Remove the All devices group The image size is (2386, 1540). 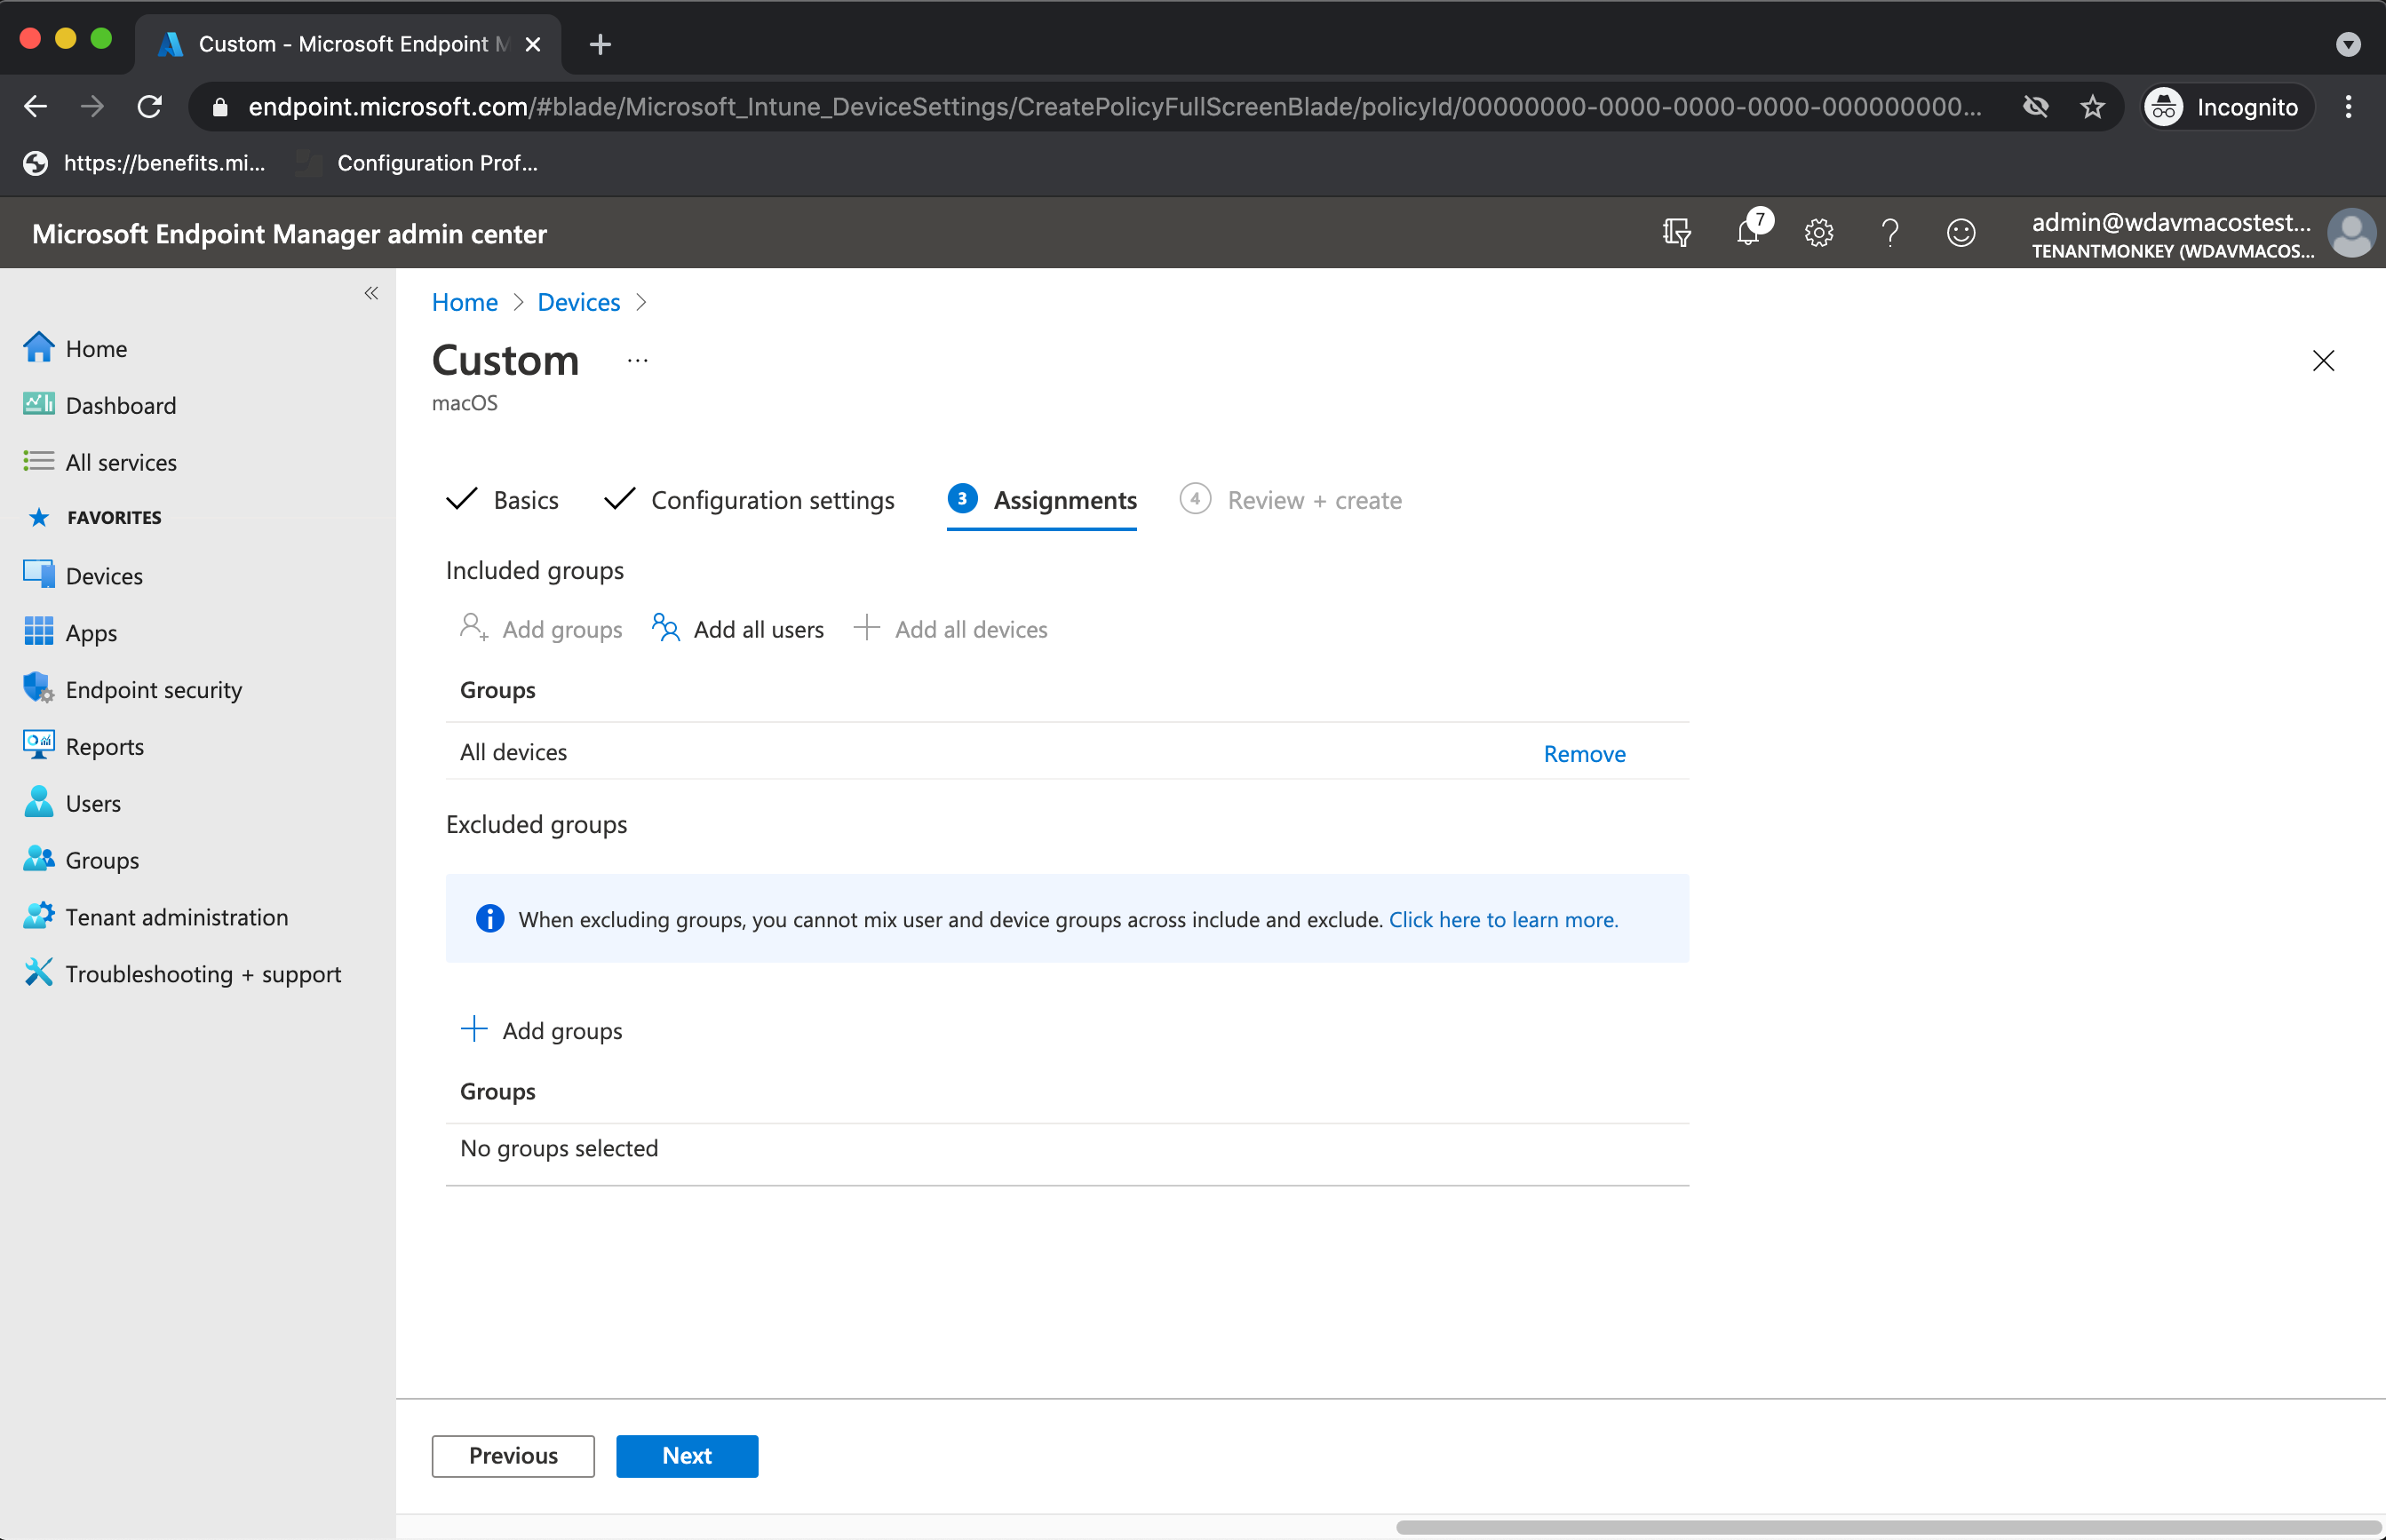click(x=1585, y=753)
